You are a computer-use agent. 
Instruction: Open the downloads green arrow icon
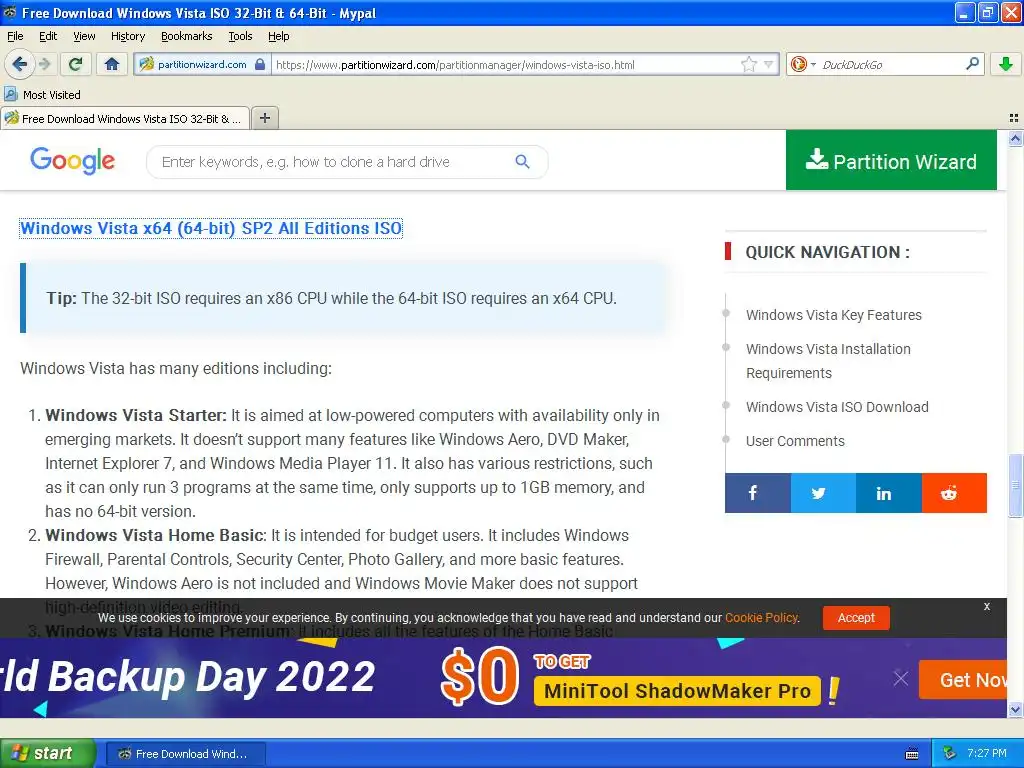coord(1006,64)
